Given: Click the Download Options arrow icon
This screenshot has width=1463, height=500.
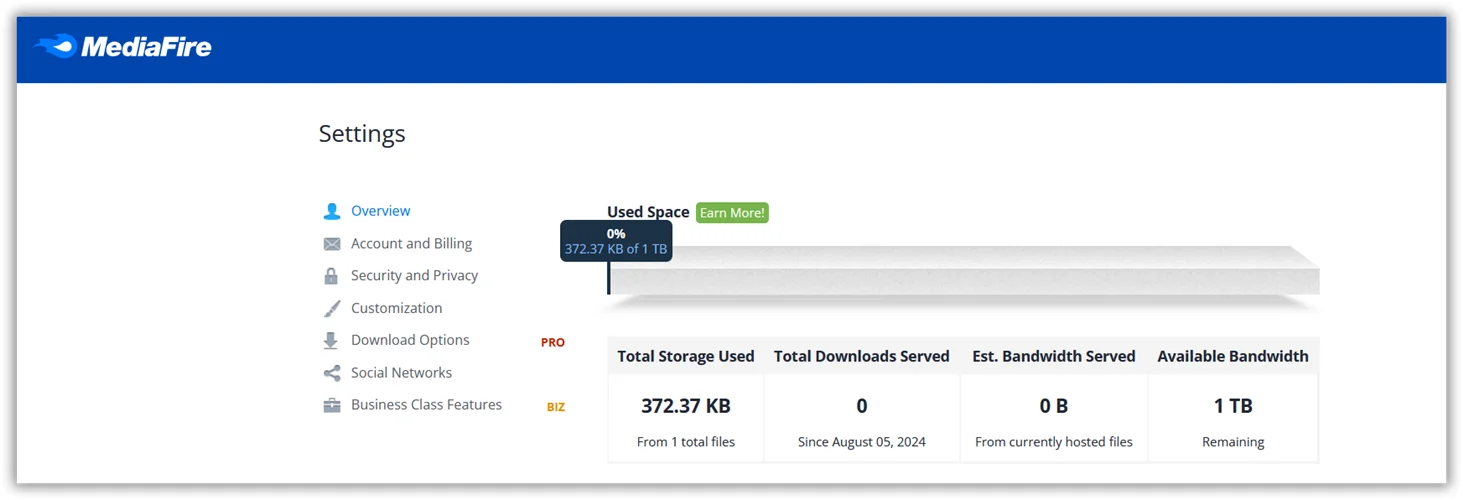Looking at the screenshot, I should pos(331,341).
